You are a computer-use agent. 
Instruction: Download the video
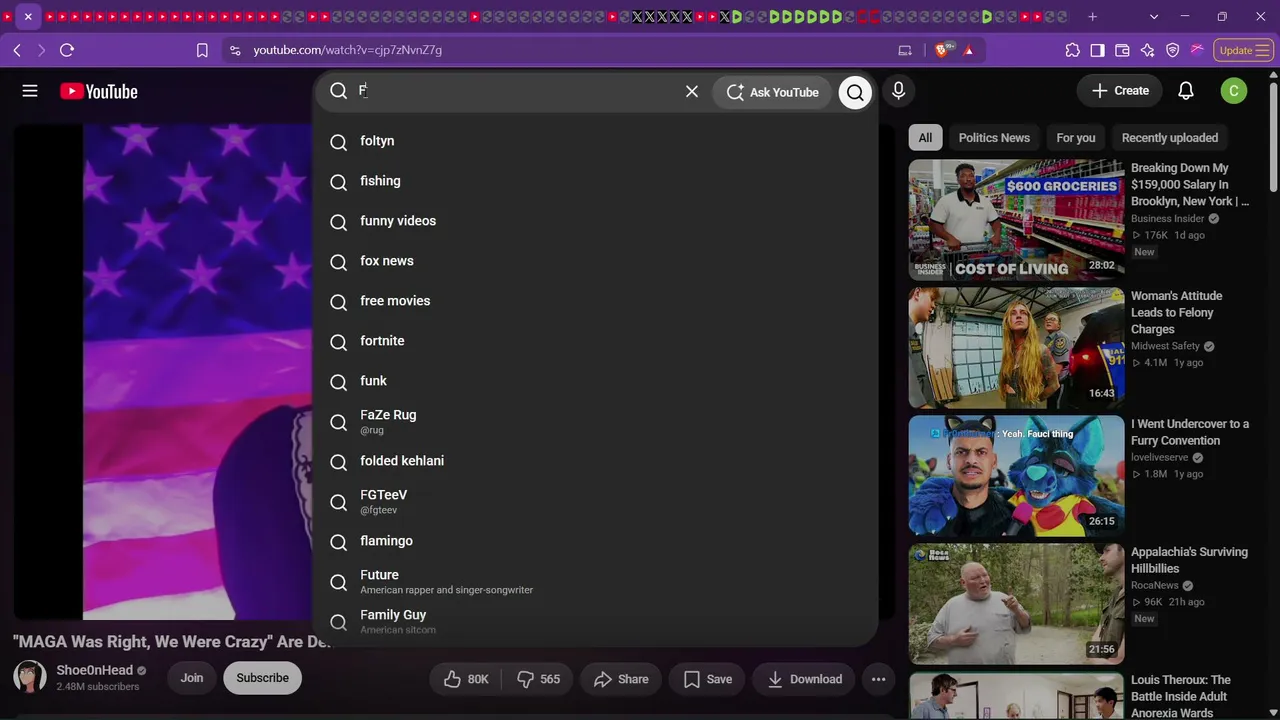click(804, 679)
